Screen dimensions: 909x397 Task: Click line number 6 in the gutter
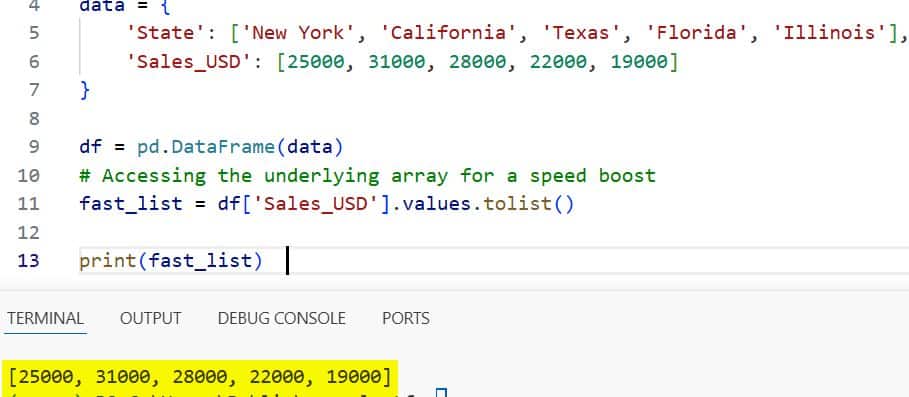(34, 61)
